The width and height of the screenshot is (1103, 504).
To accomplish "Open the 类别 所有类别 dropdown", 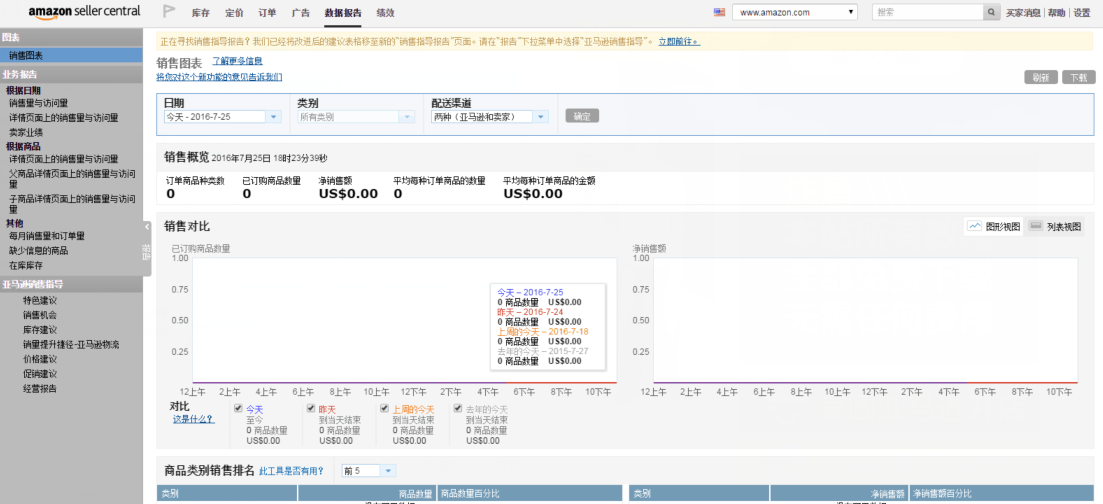I will tap(357, 117).
